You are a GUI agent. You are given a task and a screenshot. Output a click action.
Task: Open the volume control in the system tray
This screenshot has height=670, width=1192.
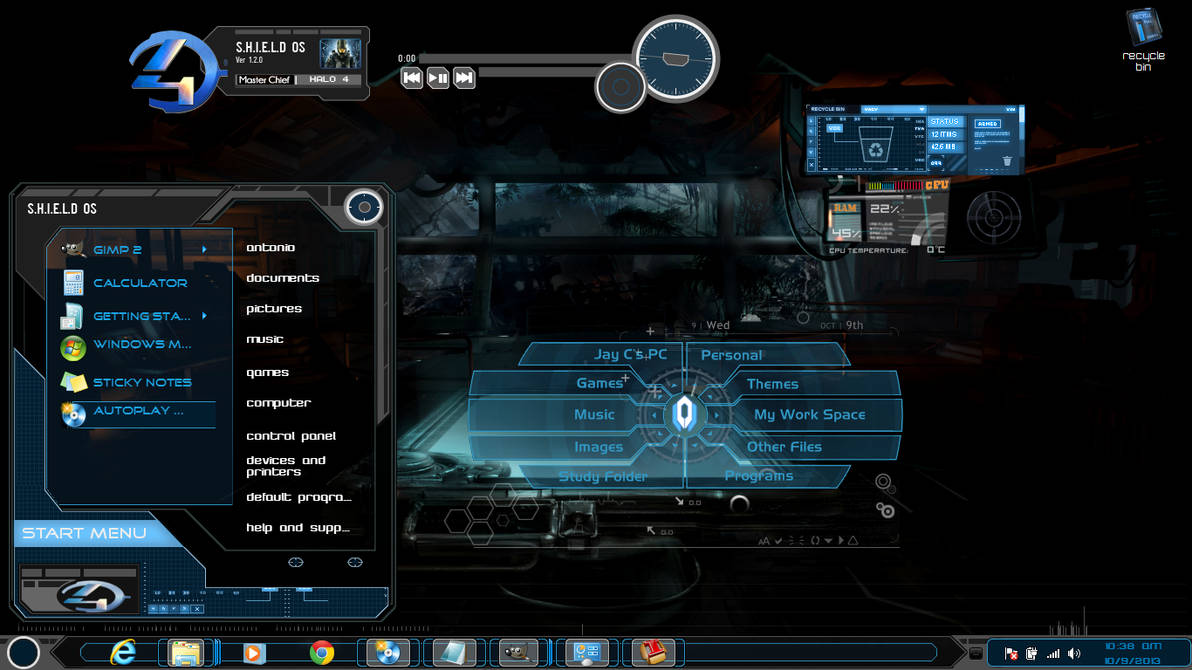coord(1074,654)
